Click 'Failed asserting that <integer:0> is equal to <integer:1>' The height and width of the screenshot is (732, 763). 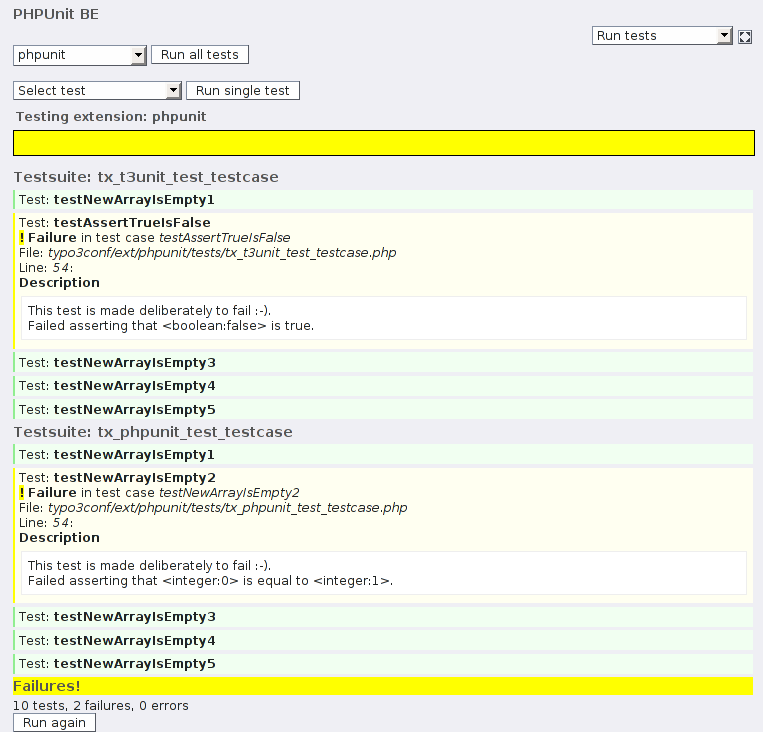pyautogui.click(x=210, y=581)
